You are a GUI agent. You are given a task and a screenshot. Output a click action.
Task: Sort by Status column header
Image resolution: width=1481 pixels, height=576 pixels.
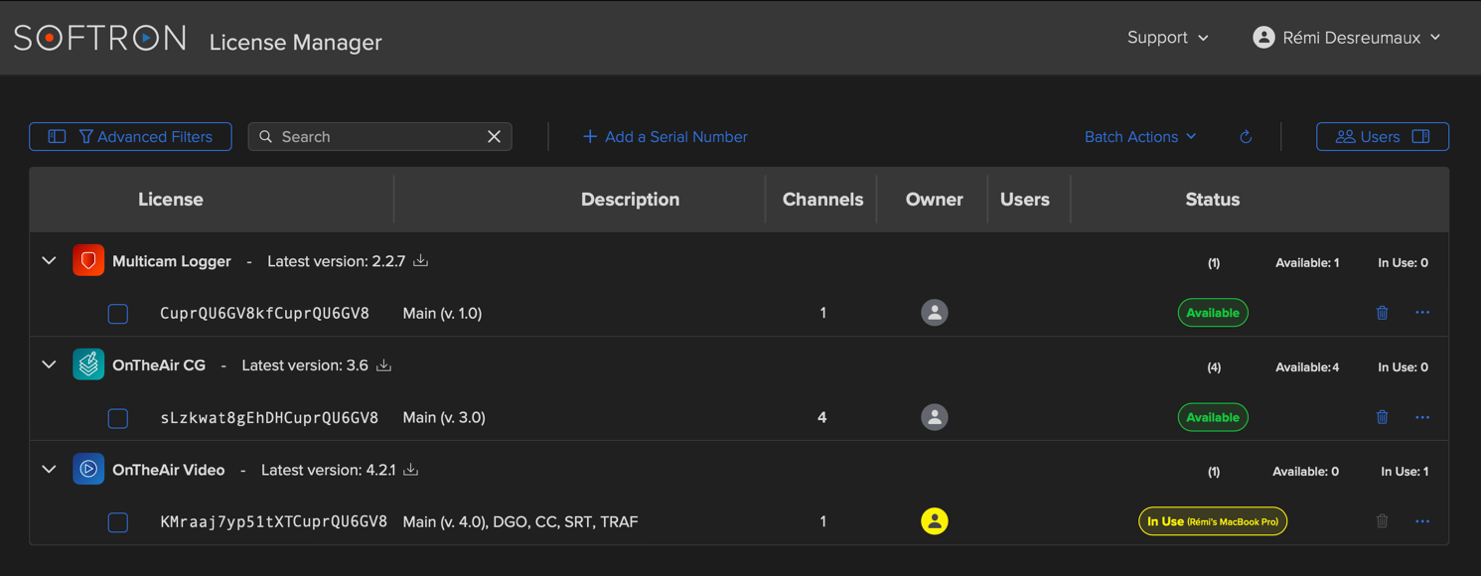pos(1212,199)
